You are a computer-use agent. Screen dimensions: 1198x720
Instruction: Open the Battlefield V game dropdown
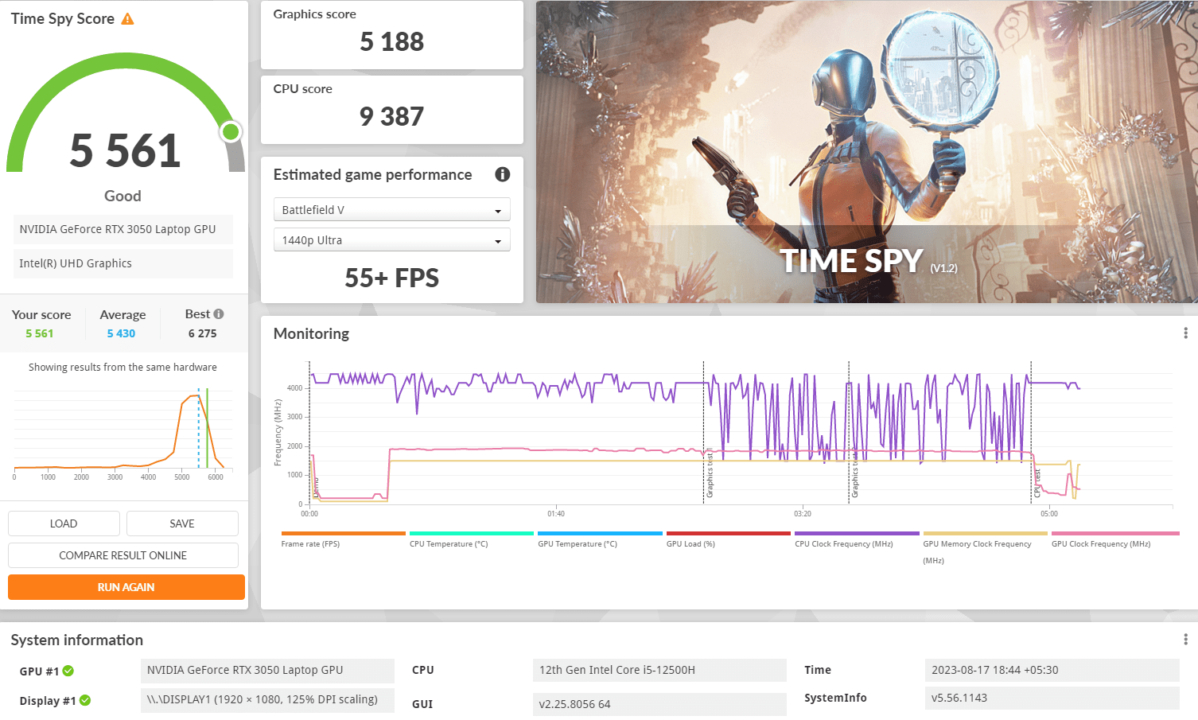(x=391, y=209)
